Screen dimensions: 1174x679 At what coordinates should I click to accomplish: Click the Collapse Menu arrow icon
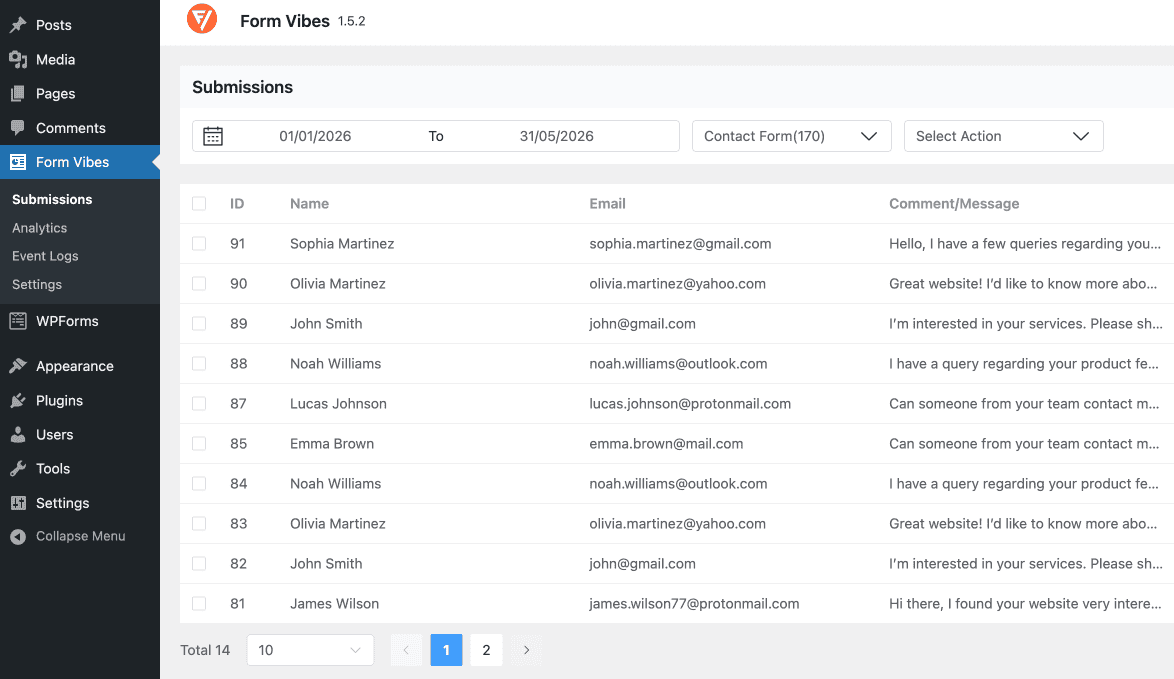click(x=18, y=536)
